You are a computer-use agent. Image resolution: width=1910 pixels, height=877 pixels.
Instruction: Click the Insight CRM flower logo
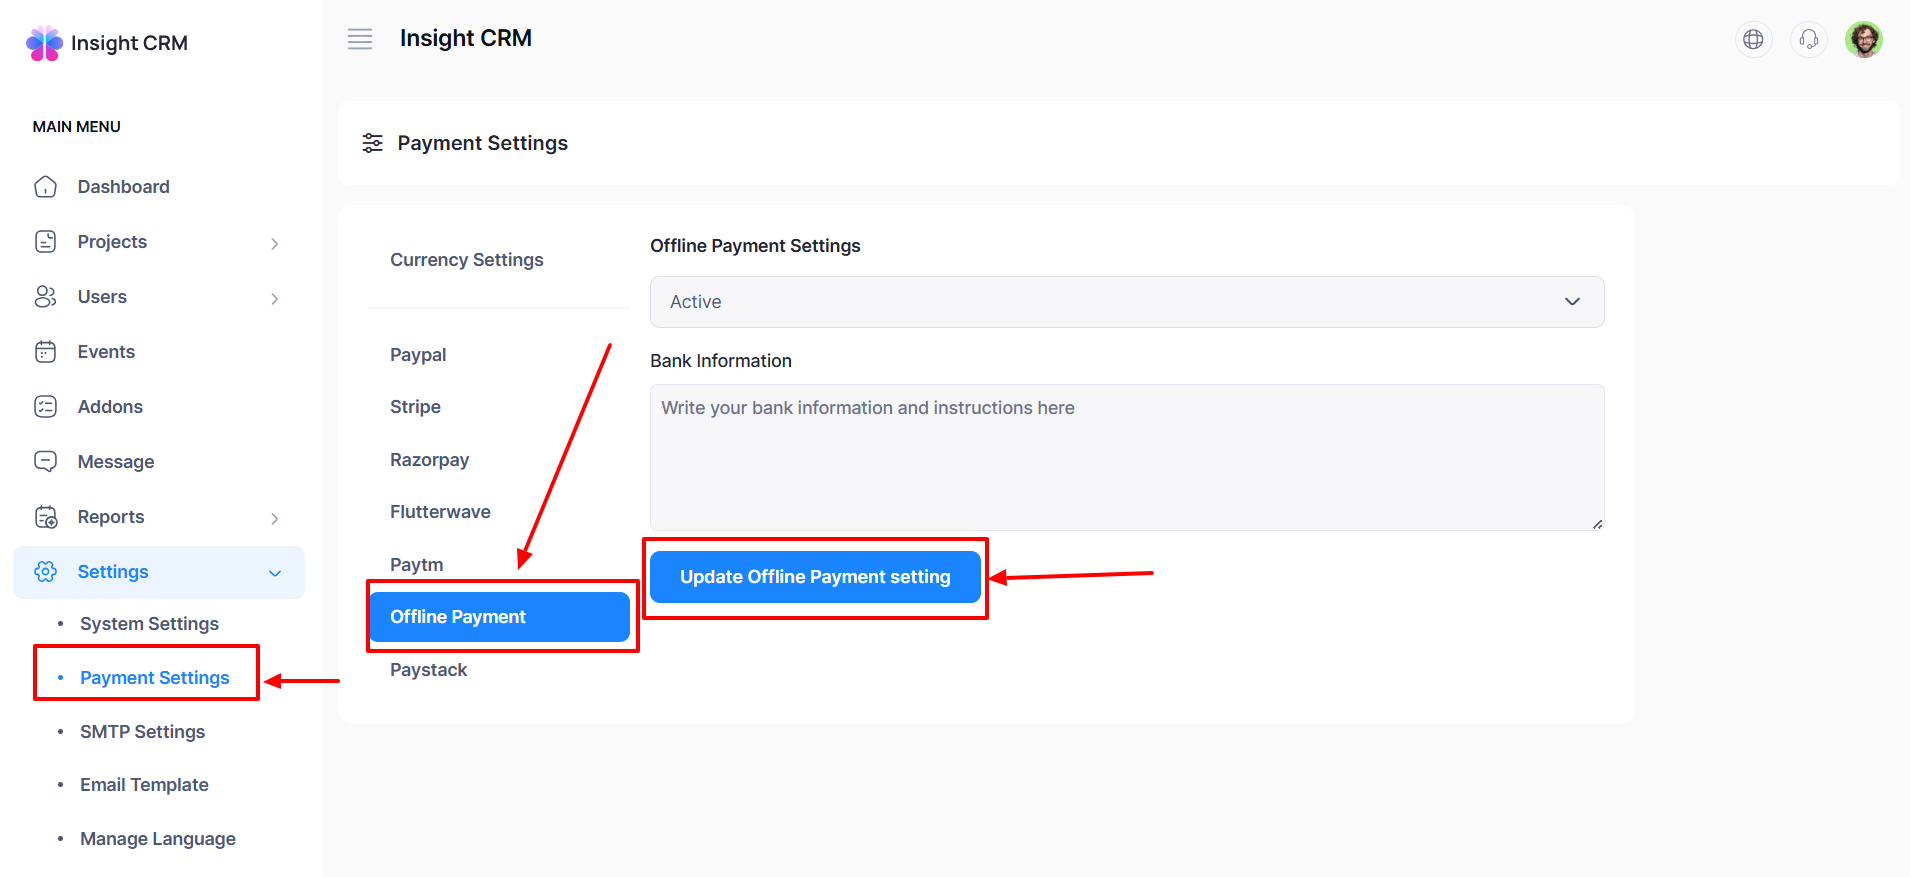44,43
